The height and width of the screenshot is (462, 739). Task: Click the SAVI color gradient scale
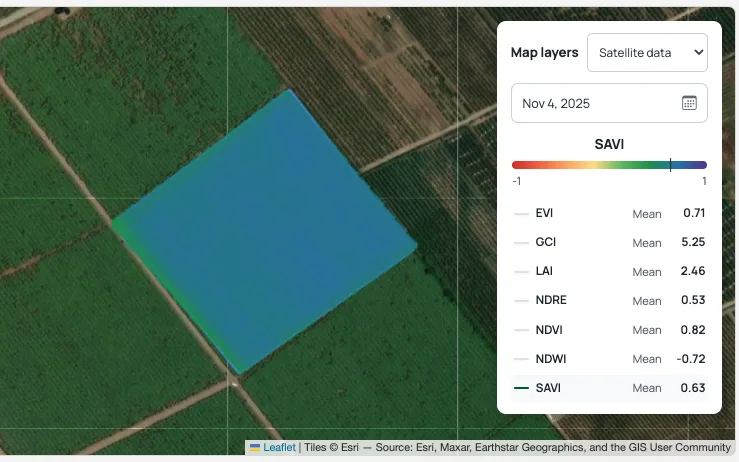pyautogui.click(x=609, y=165)
